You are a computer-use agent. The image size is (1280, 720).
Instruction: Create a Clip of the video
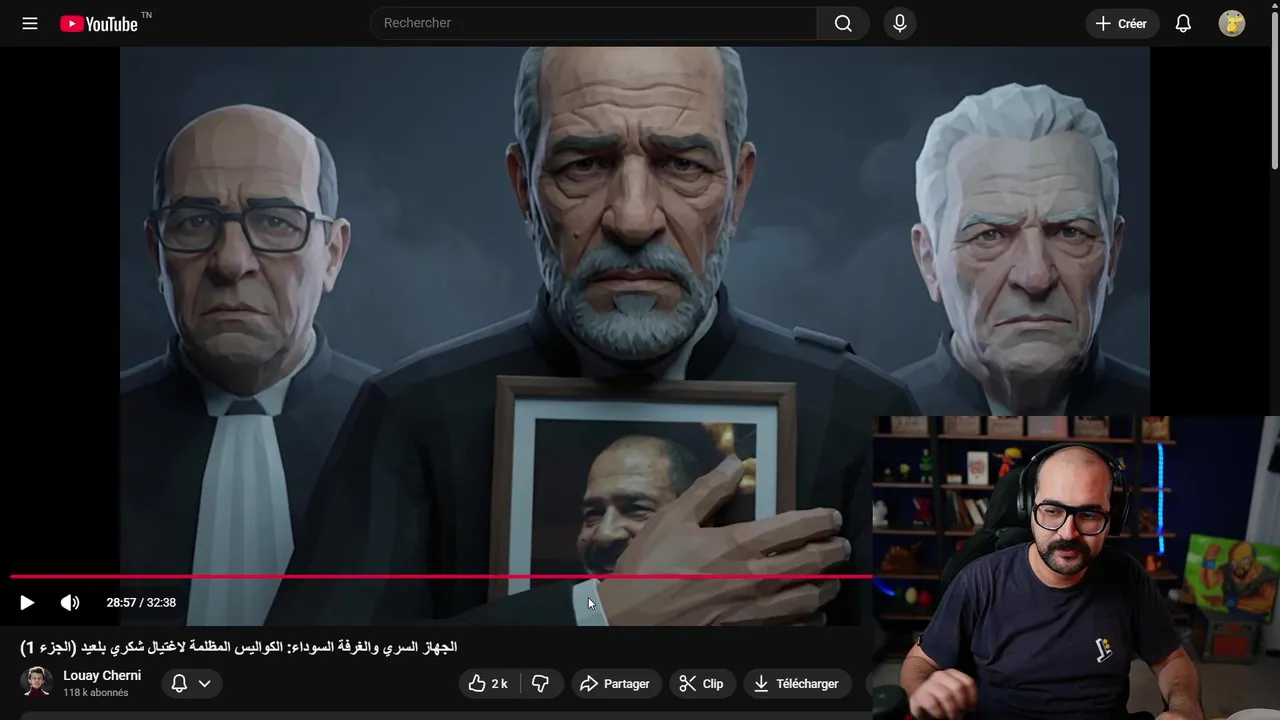pyautogui.click(x=702, y=683)
